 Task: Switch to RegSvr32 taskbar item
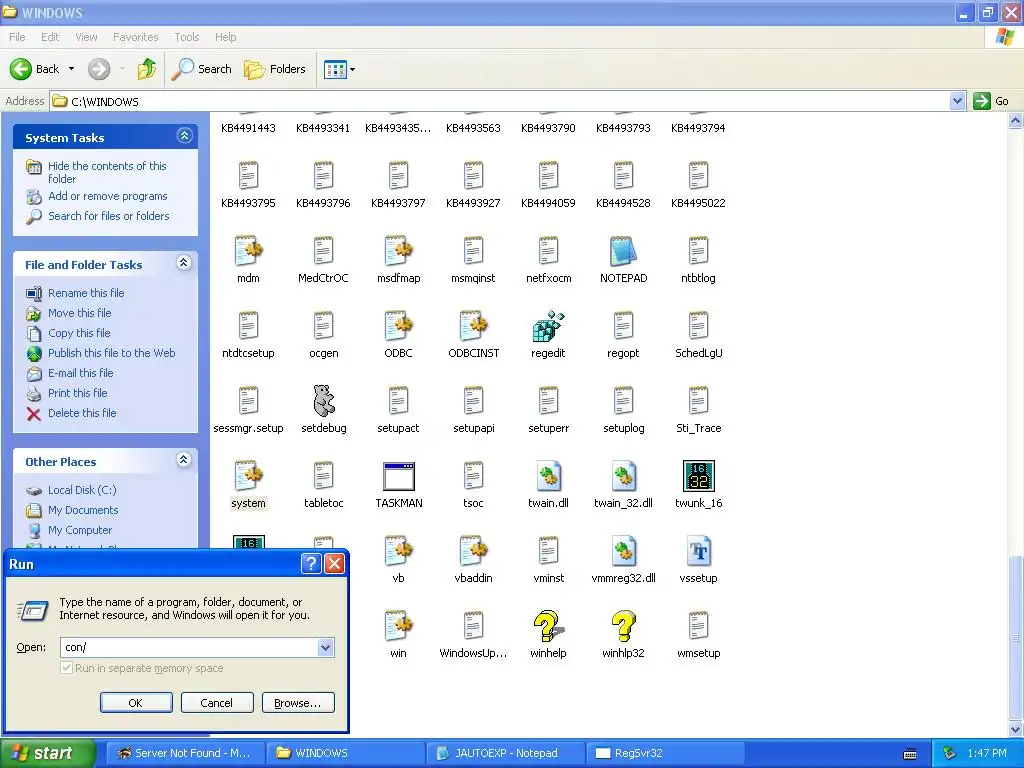[665, 753]
